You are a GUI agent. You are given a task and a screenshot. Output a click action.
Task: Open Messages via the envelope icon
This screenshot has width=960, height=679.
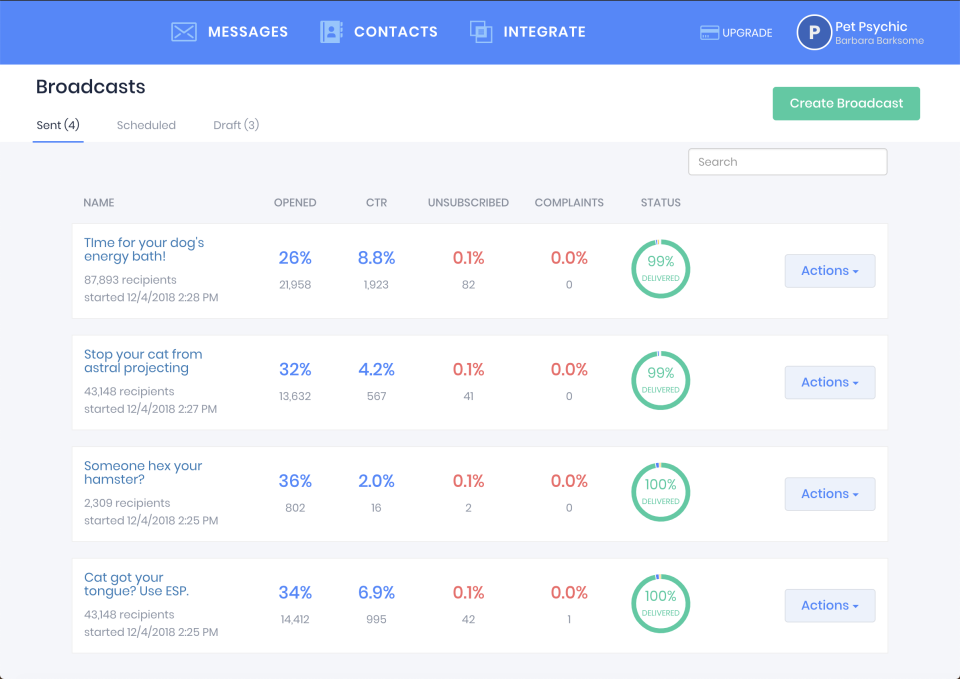coord(183,31)
